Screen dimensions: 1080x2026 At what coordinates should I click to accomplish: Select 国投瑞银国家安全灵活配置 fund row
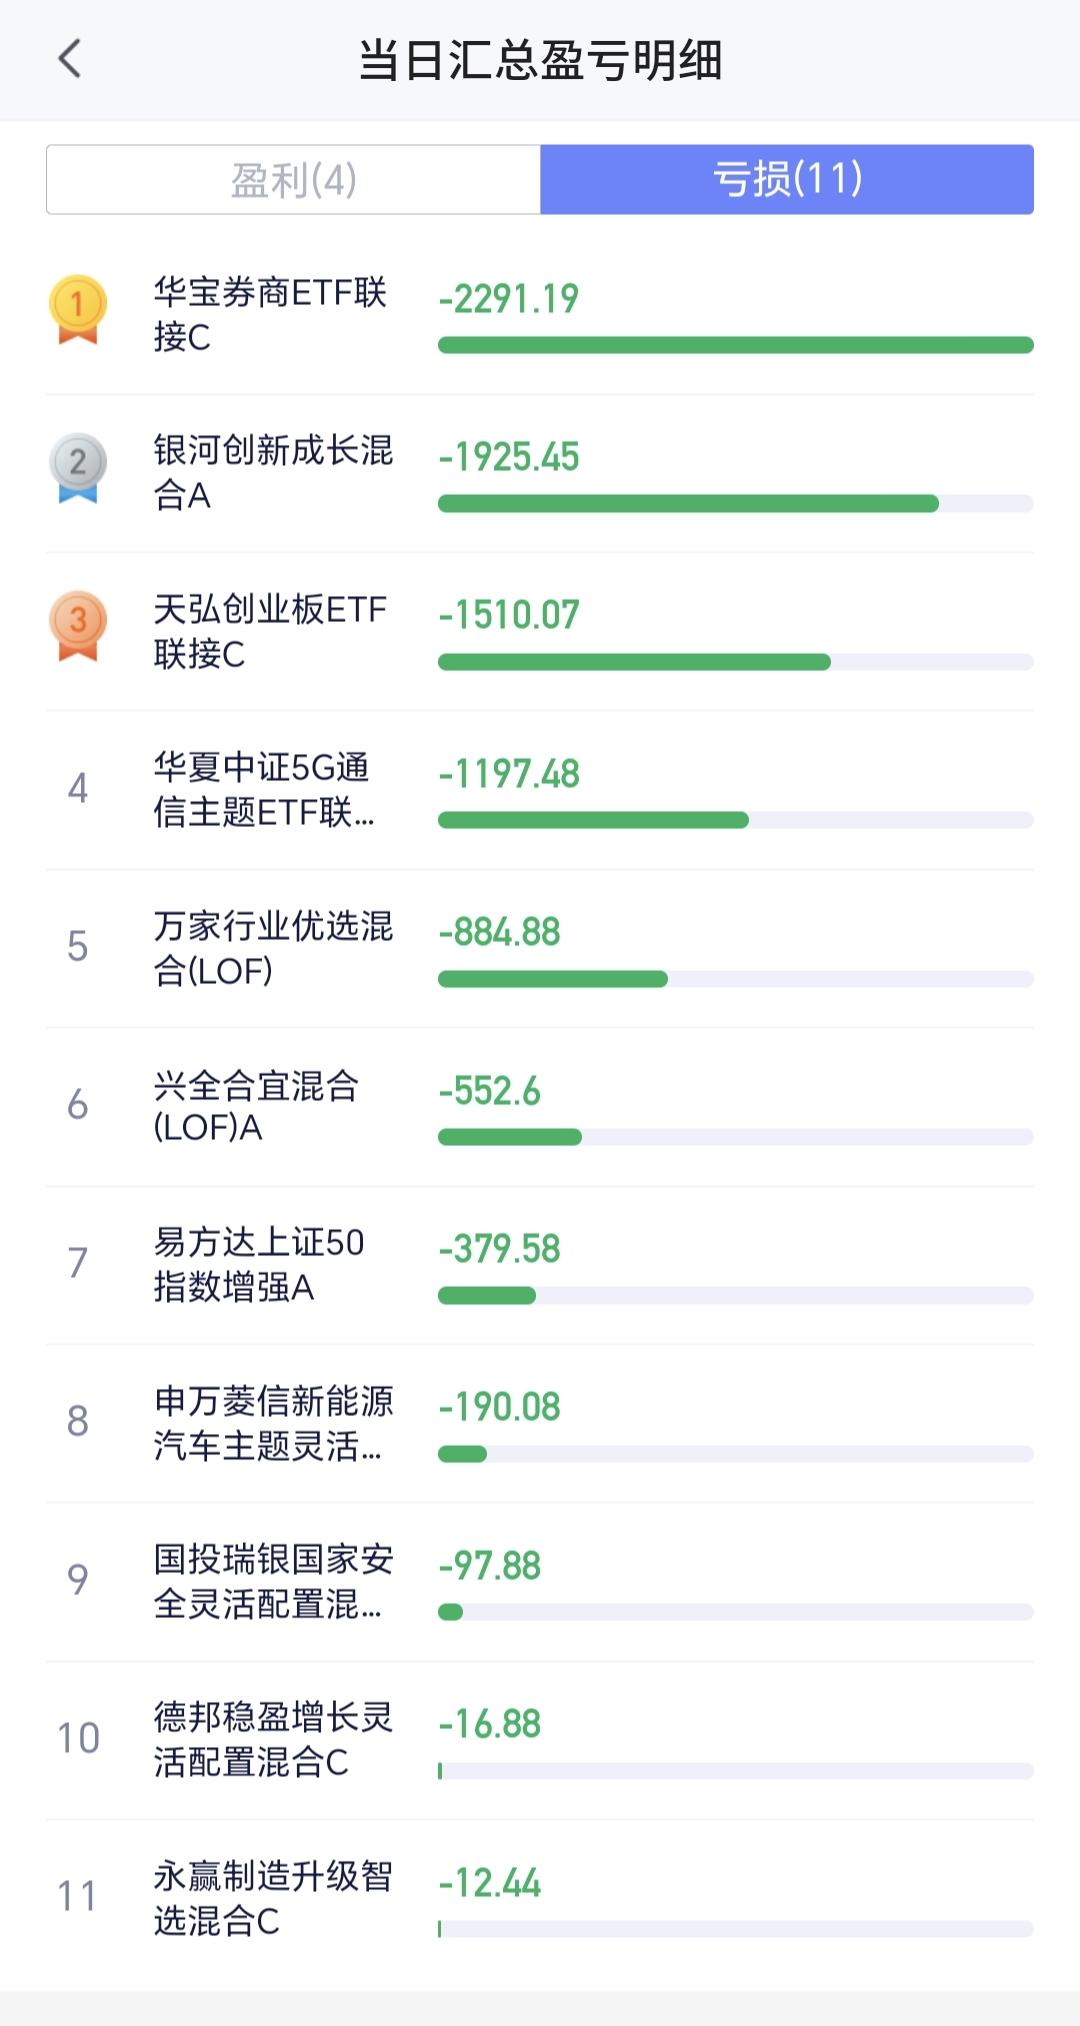click(x=272, y=1581)
